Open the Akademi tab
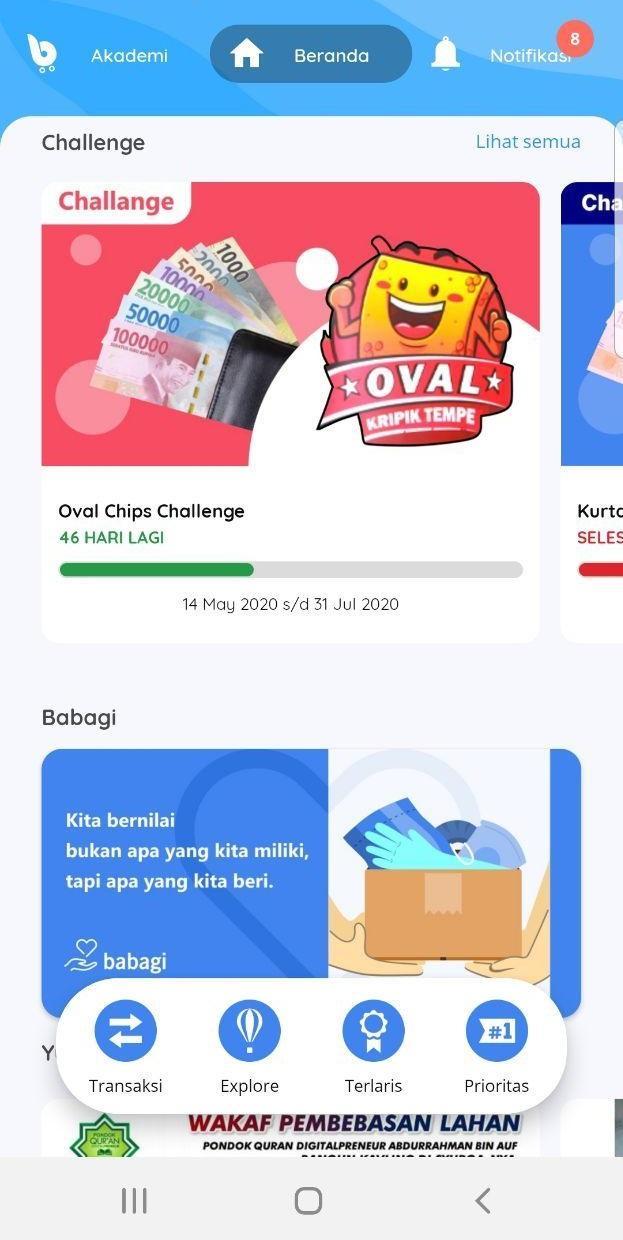 point(129,56)
